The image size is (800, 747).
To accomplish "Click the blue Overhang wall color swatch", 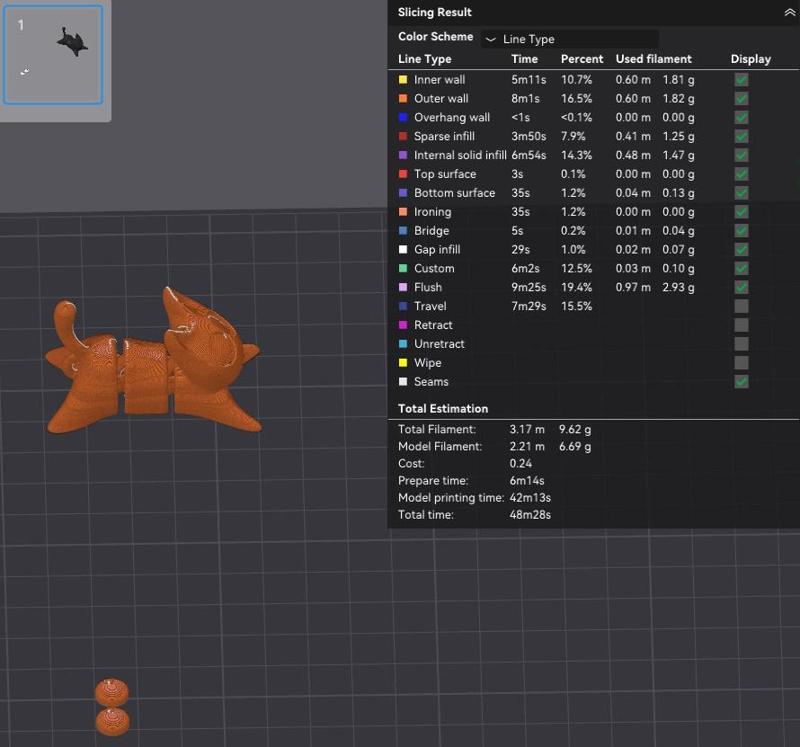I will 403,117.
